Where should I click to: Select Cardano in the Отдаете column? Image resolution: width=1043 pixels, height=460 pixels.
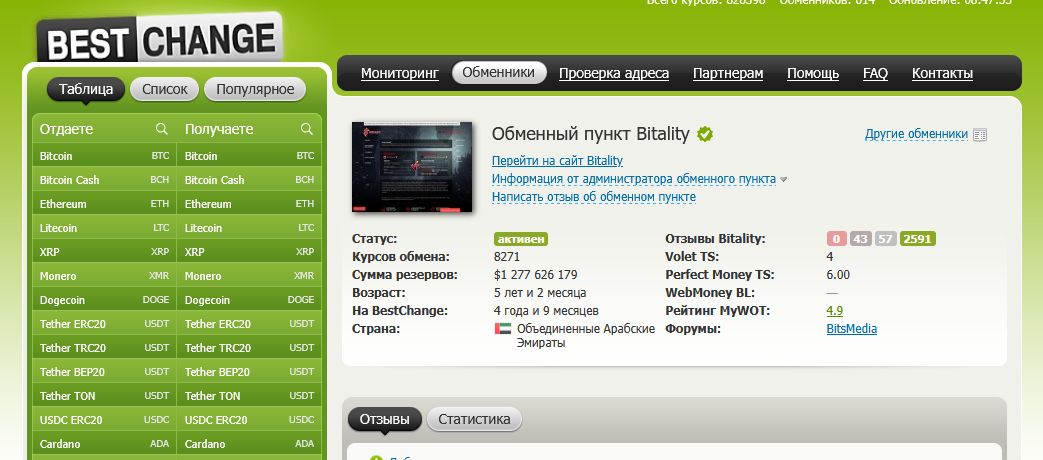[104, 443]
